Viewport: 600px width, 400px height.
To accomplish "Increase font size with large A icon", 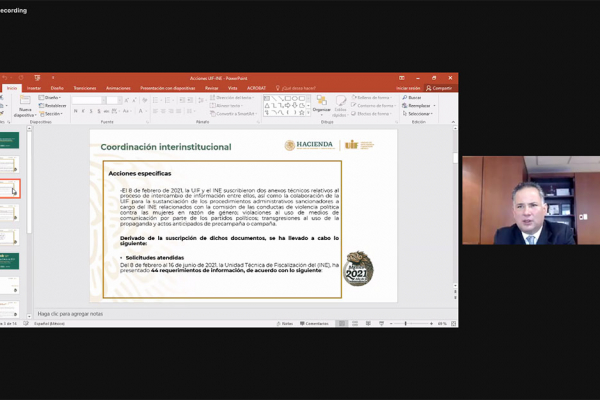I will (x=127, y=100).
